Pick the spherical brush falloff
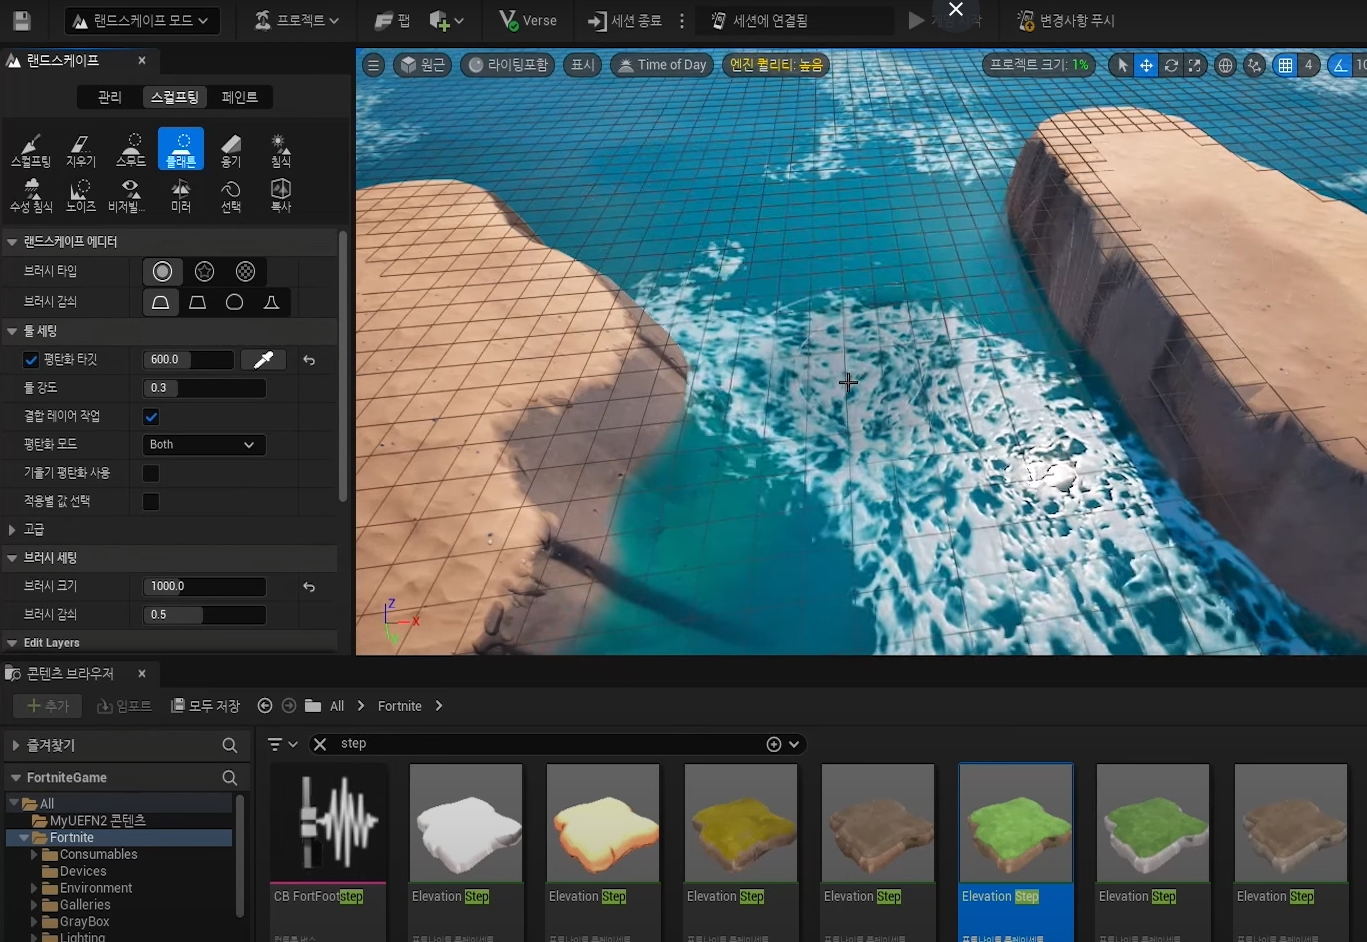This screenshot has width=1367, height=942. click(234, 302)
